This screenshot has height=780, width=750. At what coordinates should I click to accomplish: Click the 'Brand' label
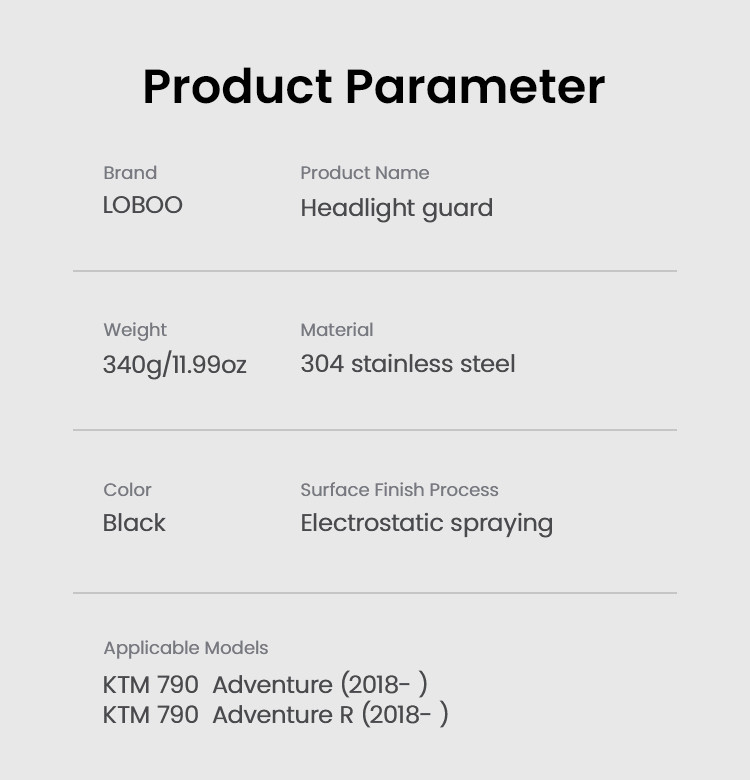[130, 173]
